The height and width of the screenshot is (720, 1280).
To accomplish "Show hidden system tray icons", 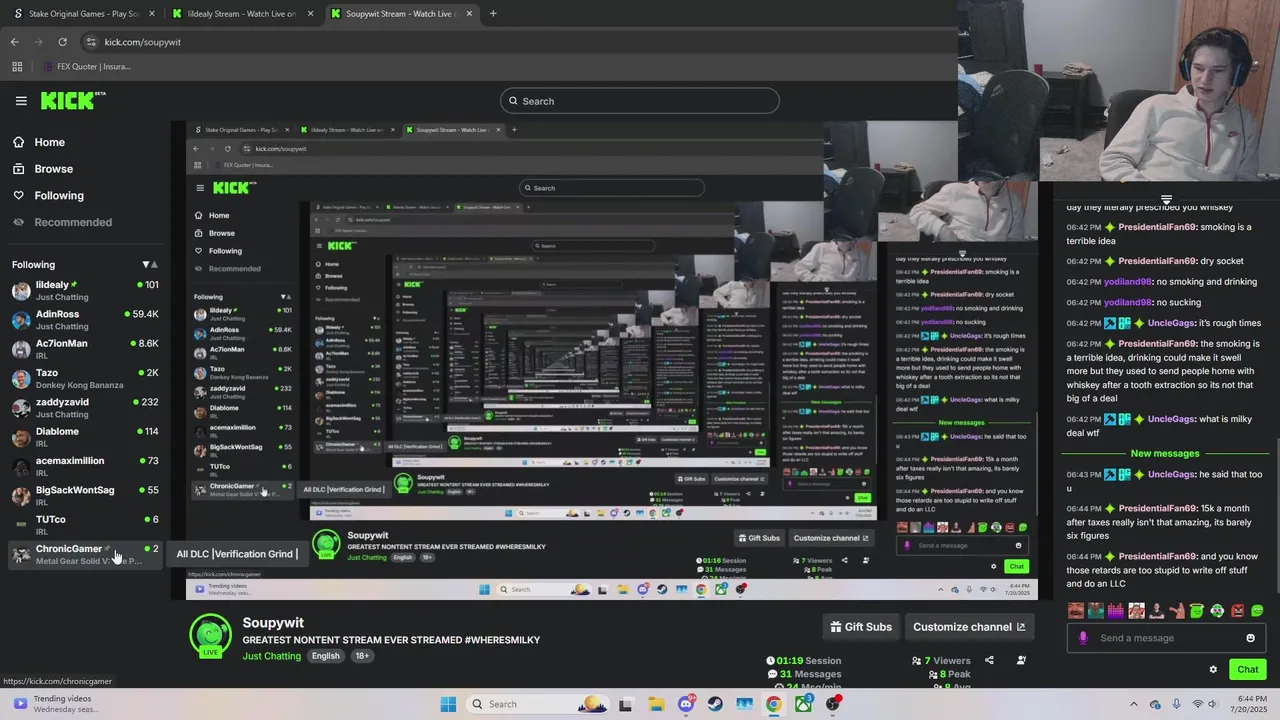I will click(1133, 704).
